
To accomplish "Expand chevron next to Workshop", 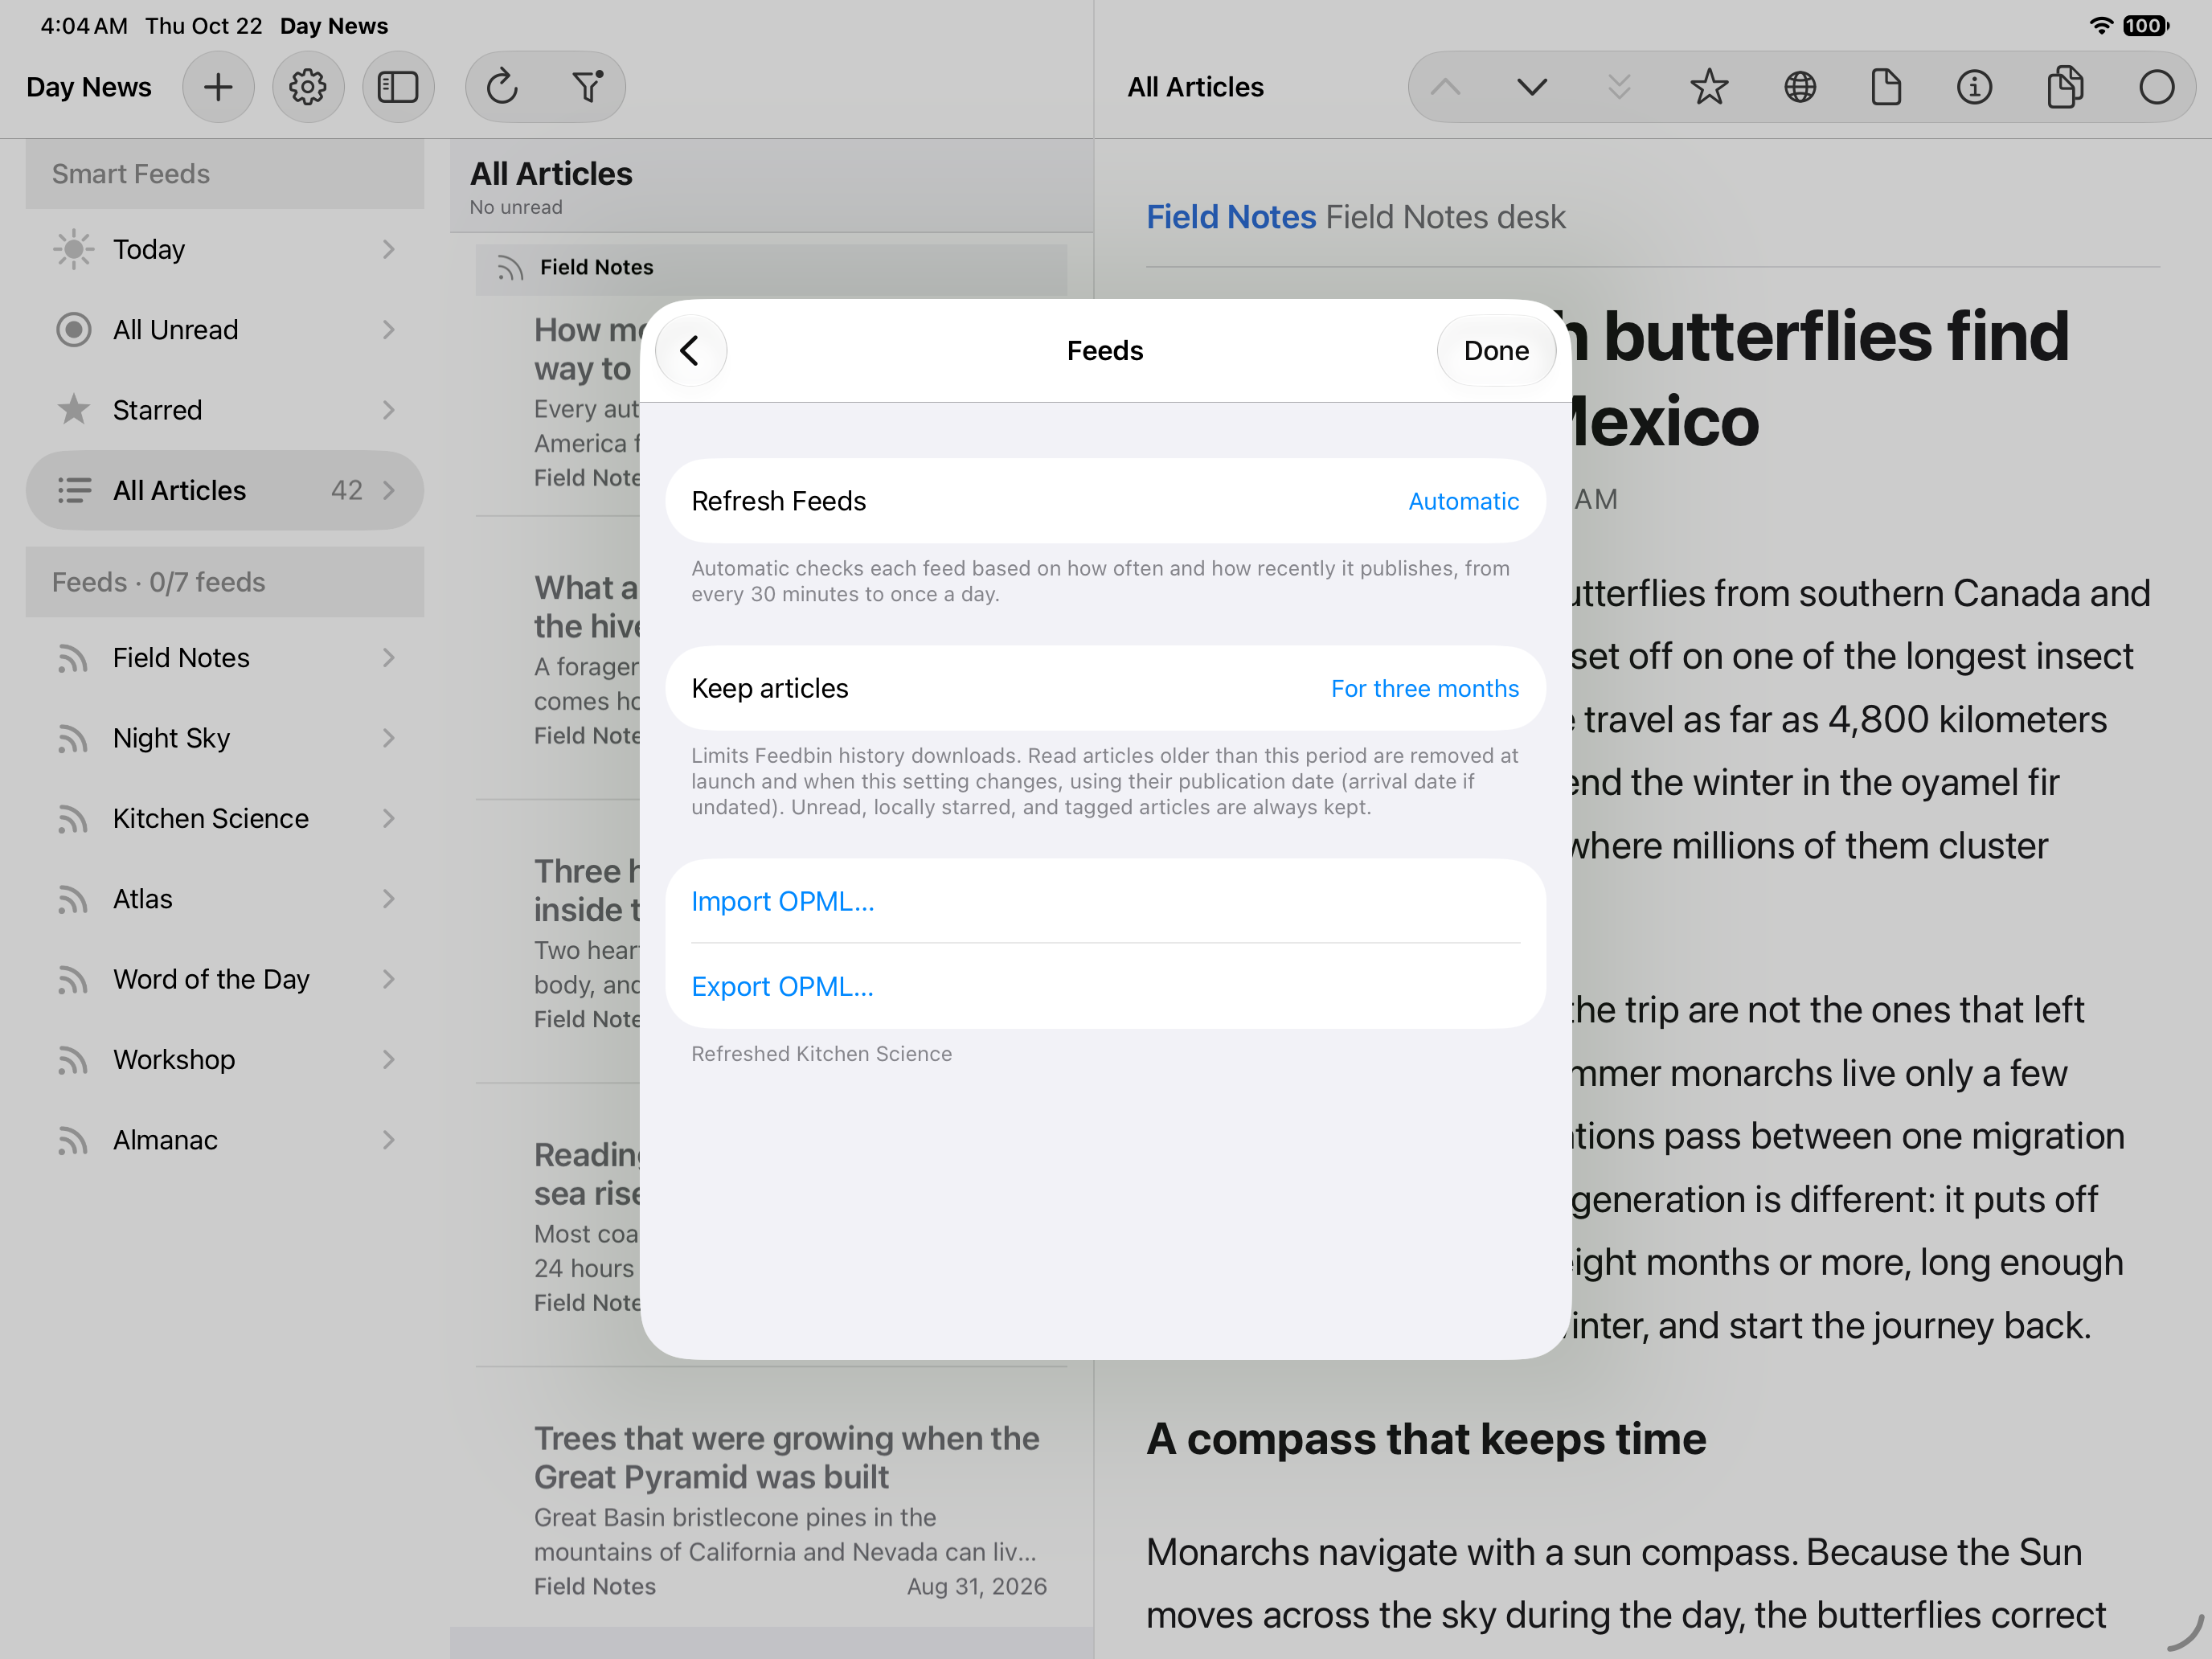I will 389,1060.
